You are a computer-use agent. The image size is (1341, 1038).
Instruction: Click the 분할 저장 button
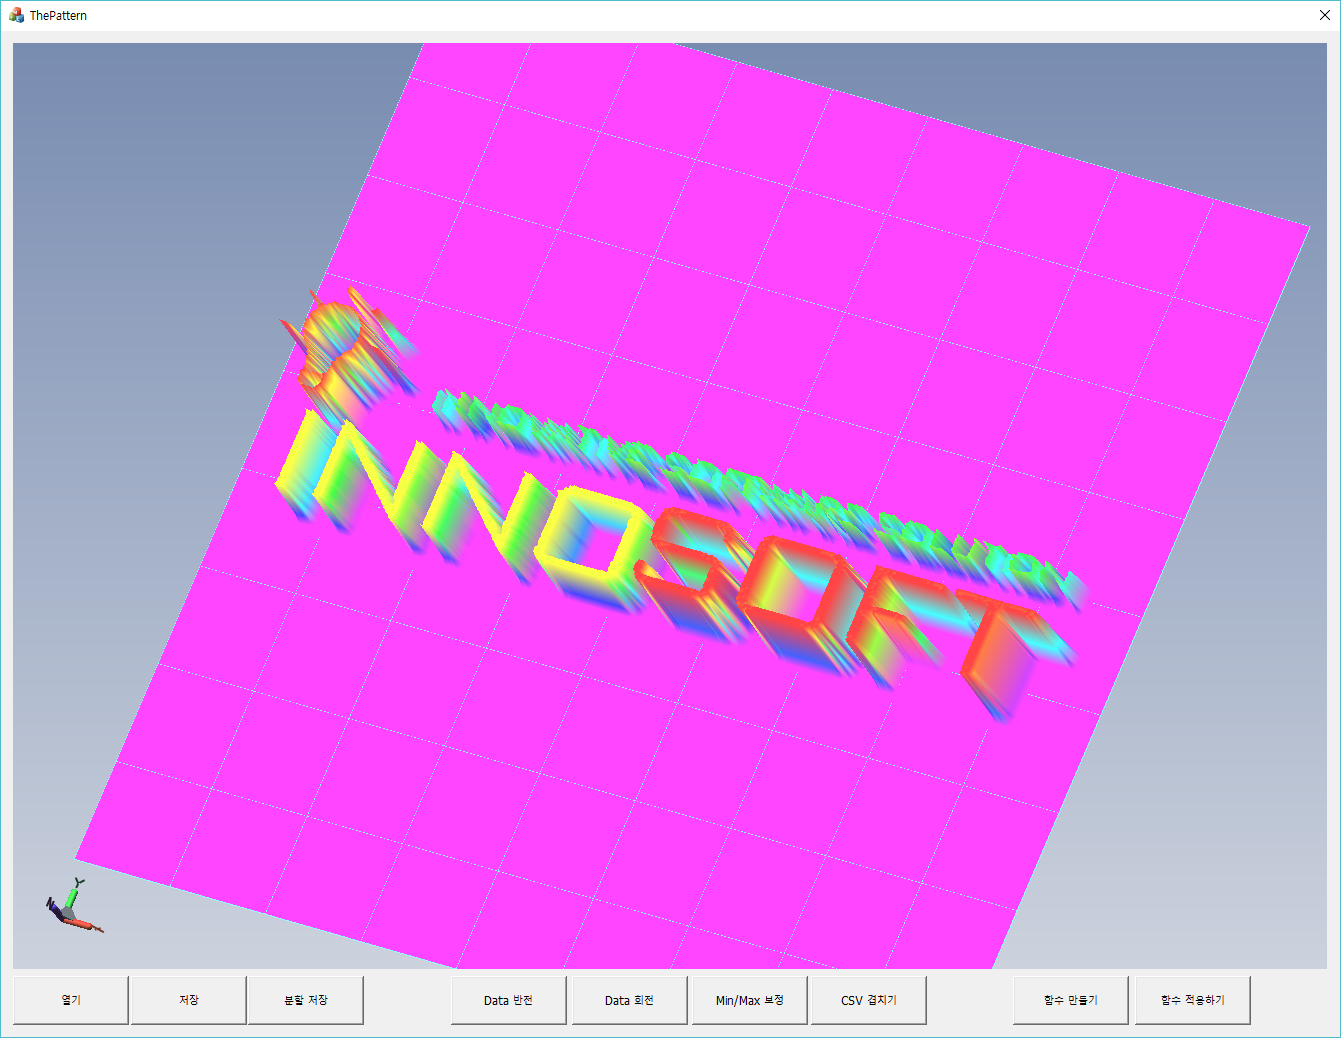pyautogui.click(x=306, y=1000)
